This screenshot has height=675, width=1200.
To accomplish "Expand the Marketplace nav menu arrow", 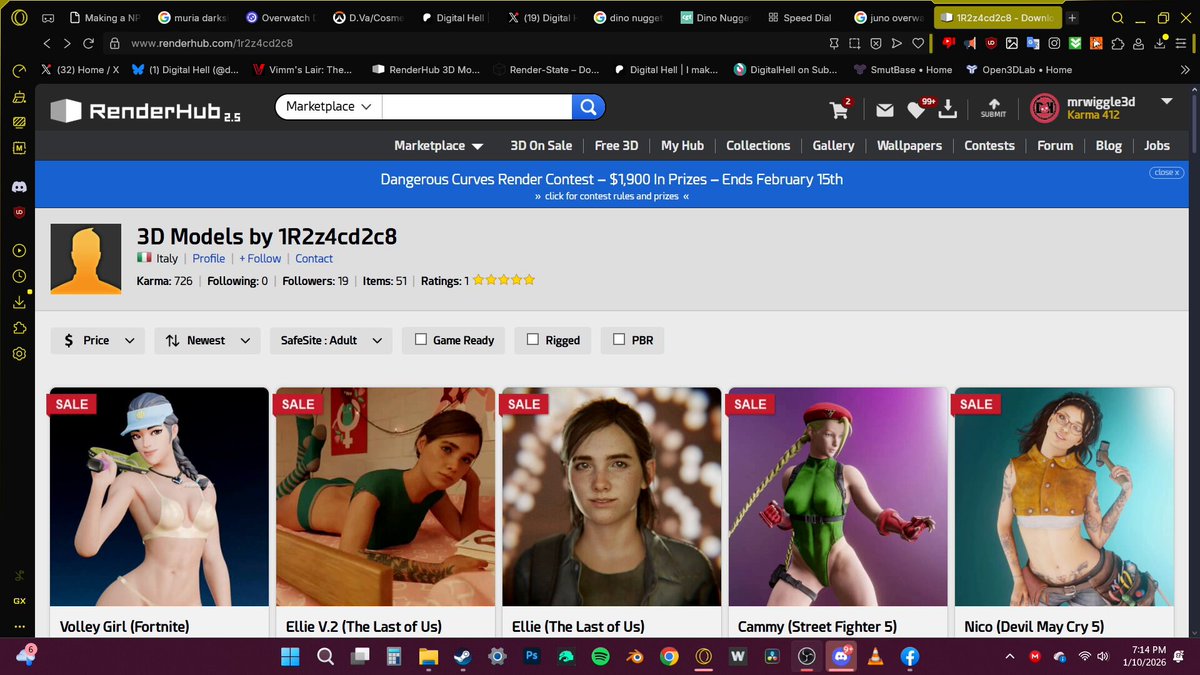I will point(477,146).
